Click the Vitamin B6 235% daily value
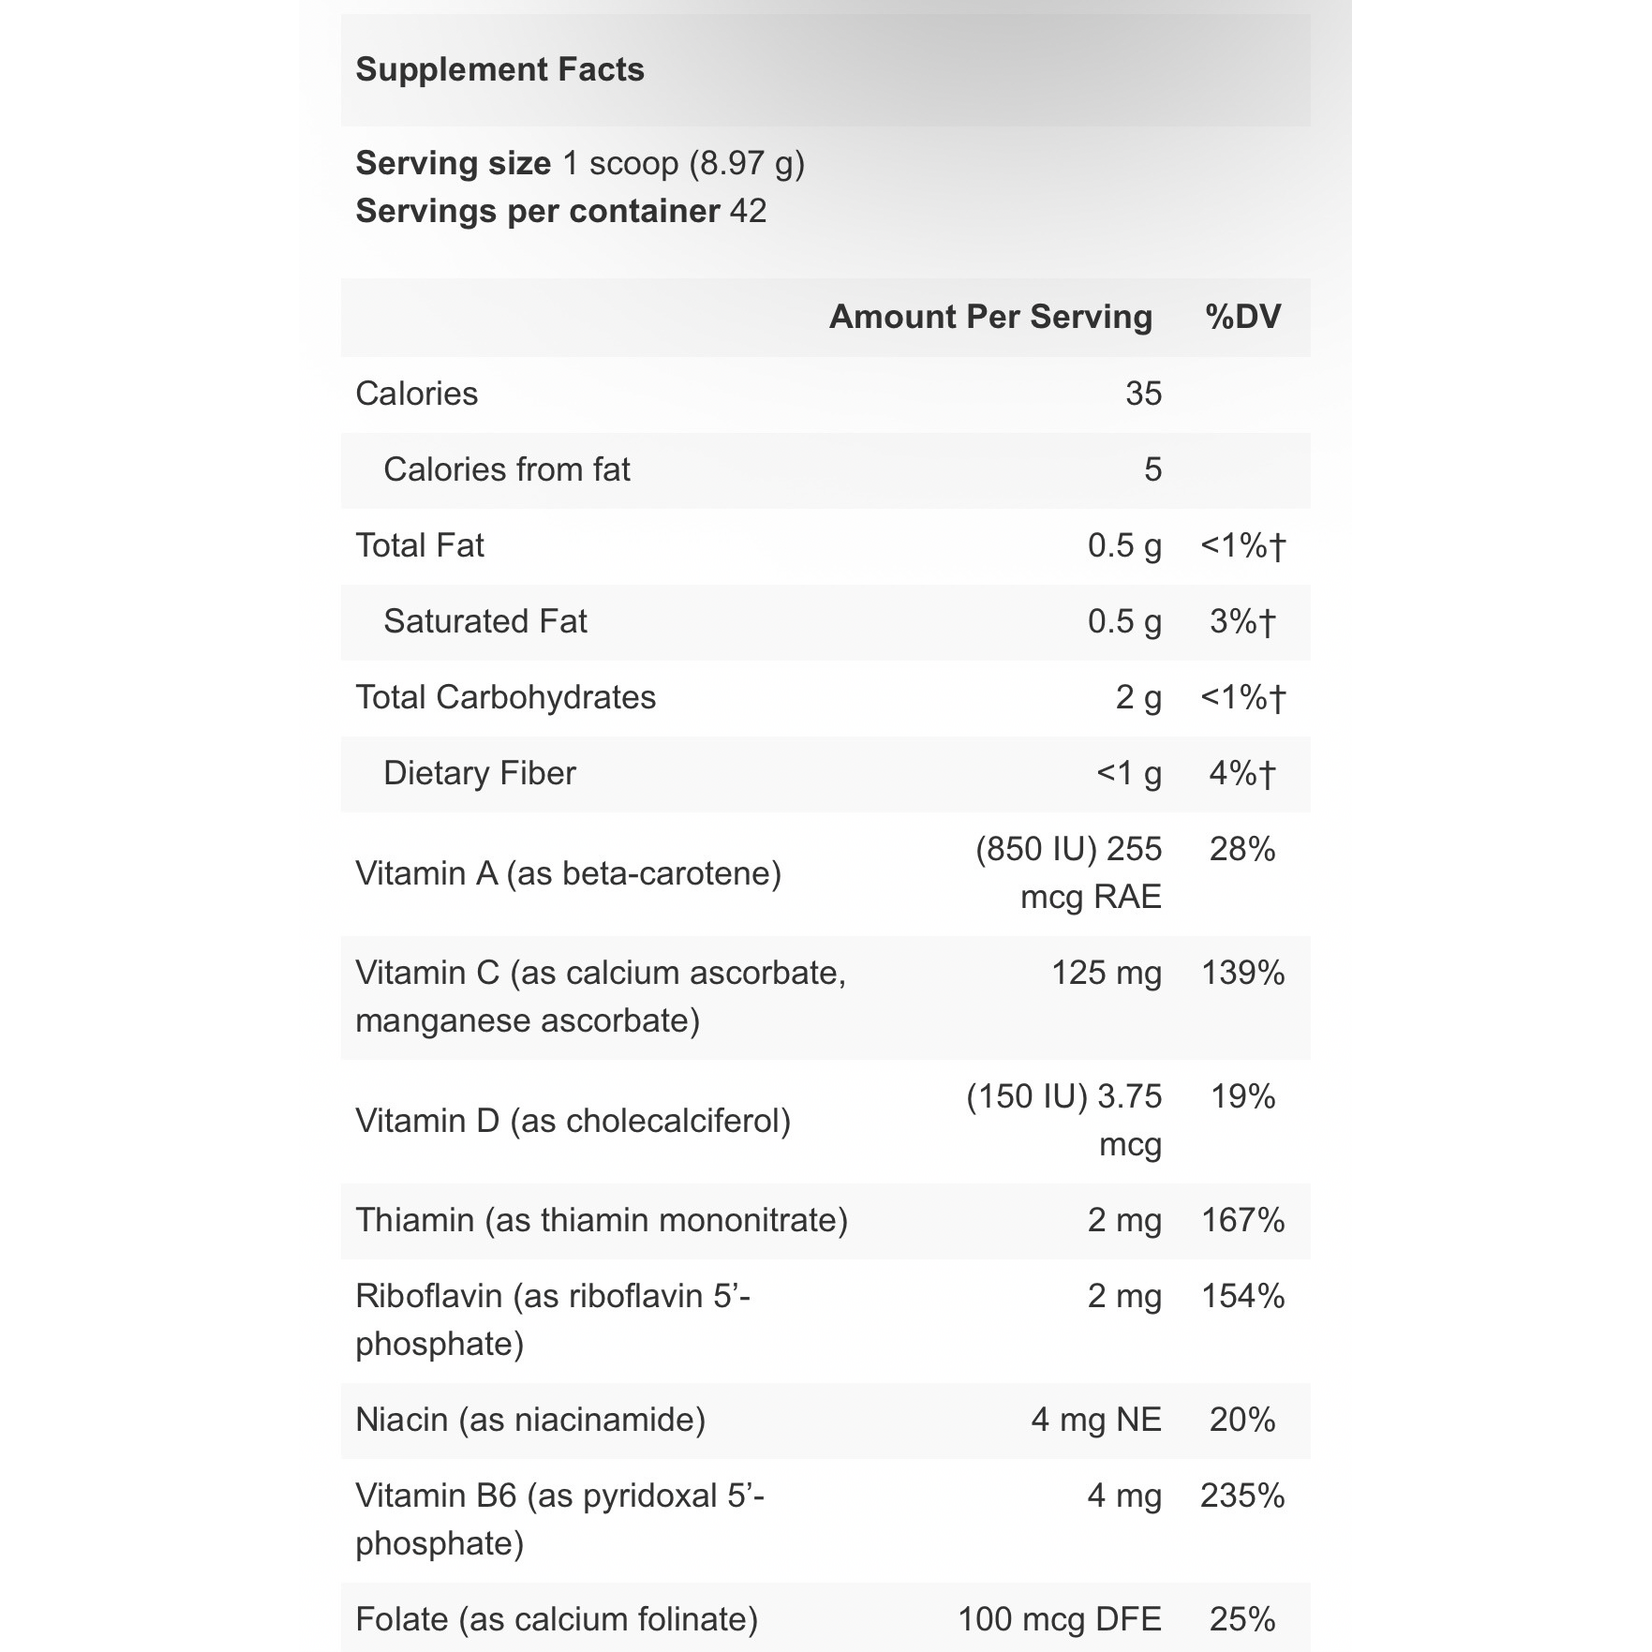 point(1243,1496)
